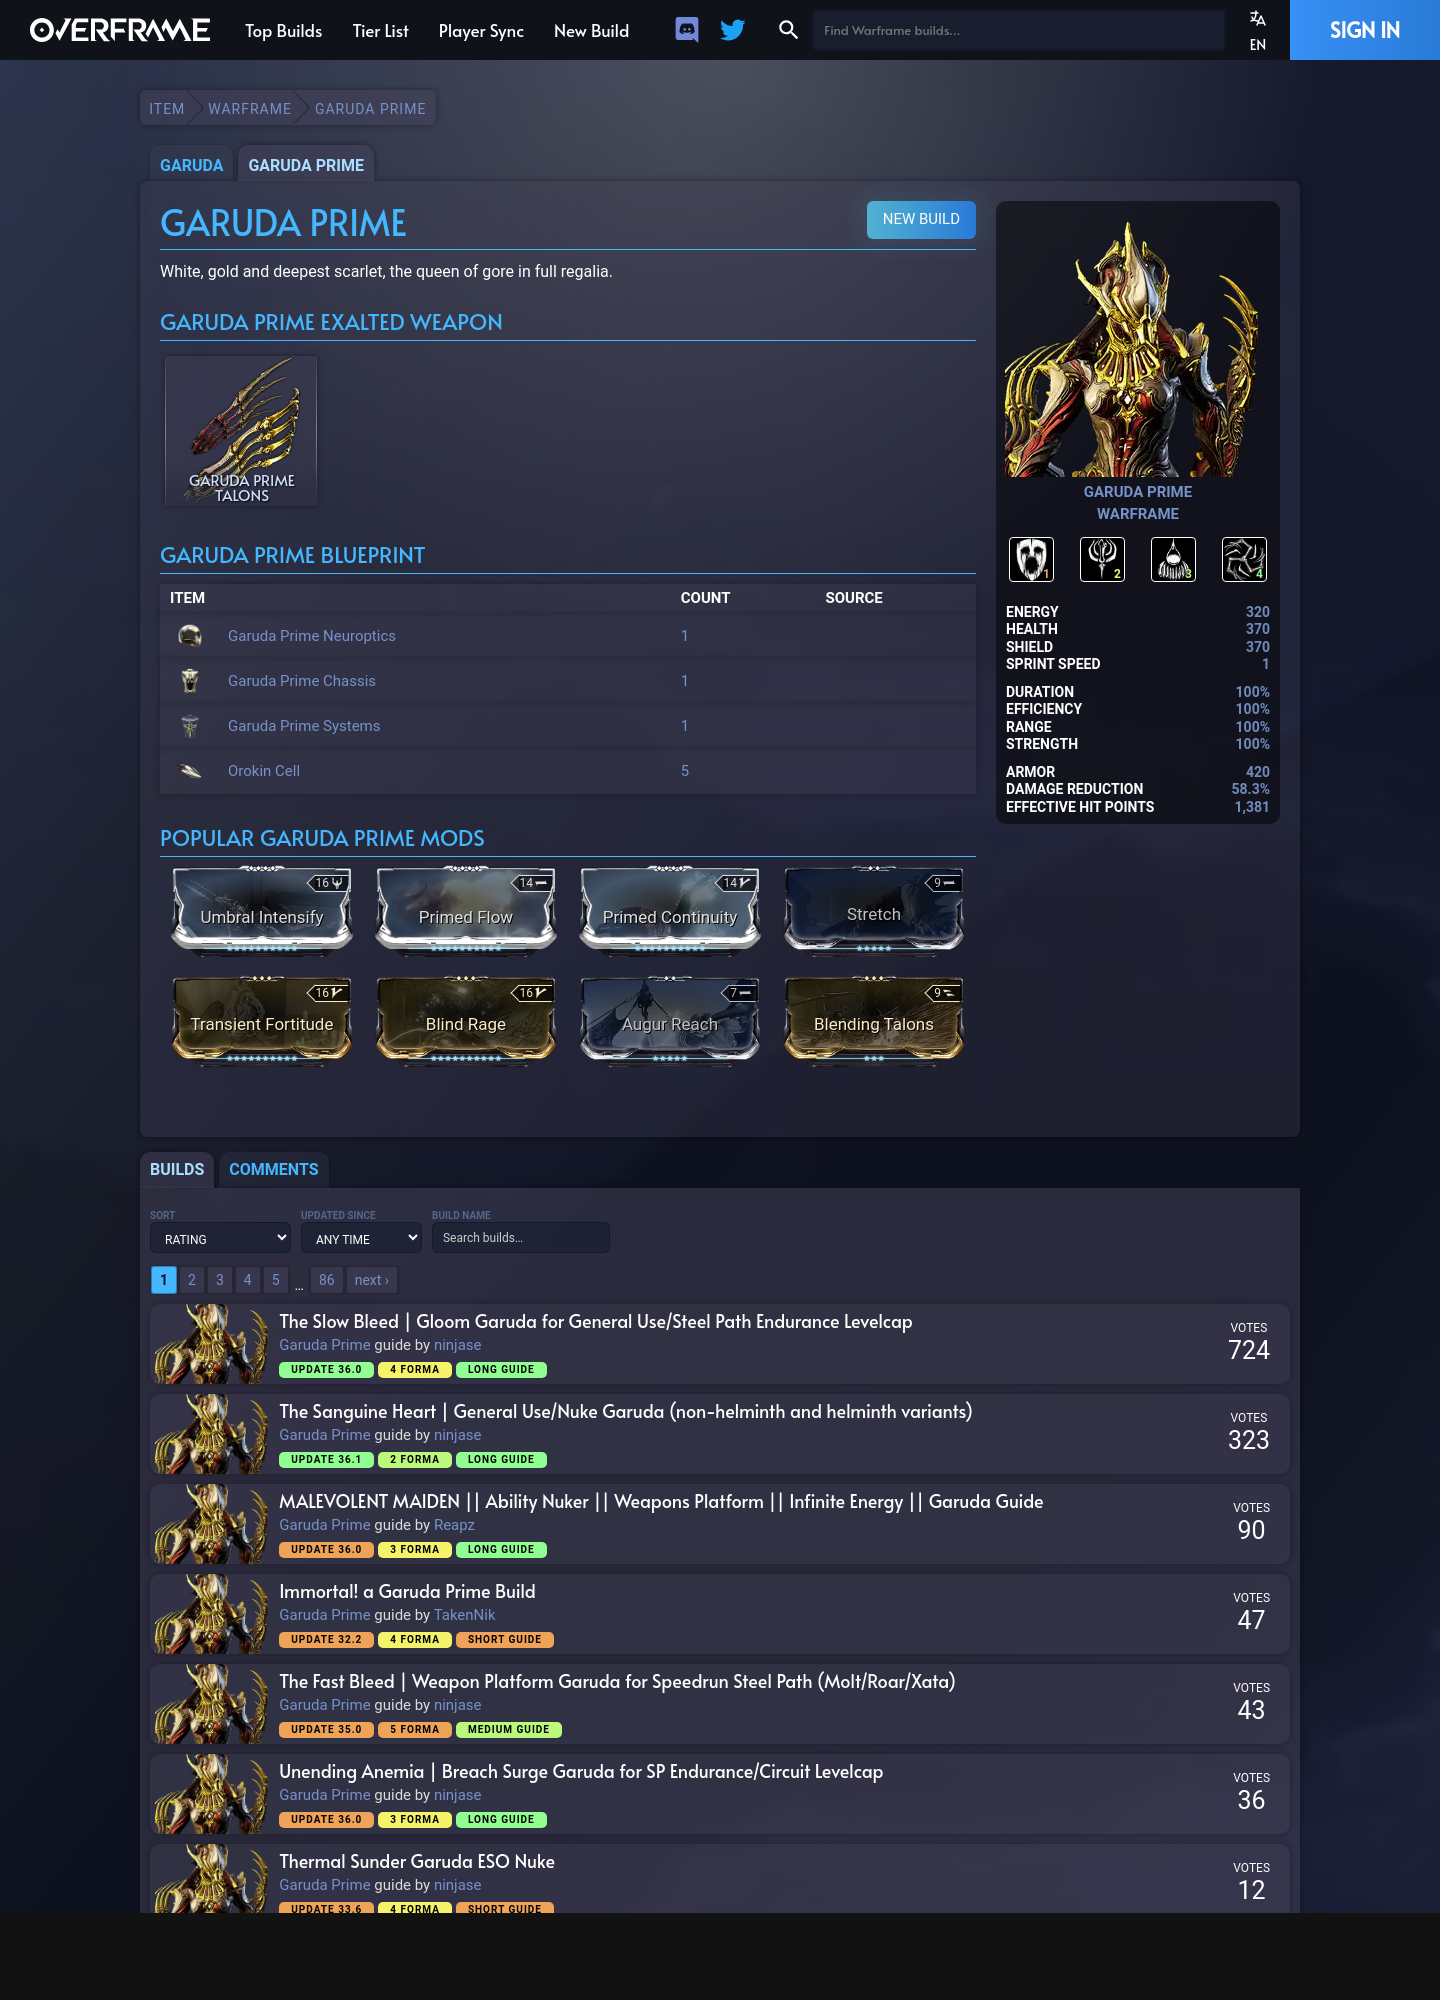Switch to the Garuda Prime tab
1440x2000 pixels.
tap(306, 165)
